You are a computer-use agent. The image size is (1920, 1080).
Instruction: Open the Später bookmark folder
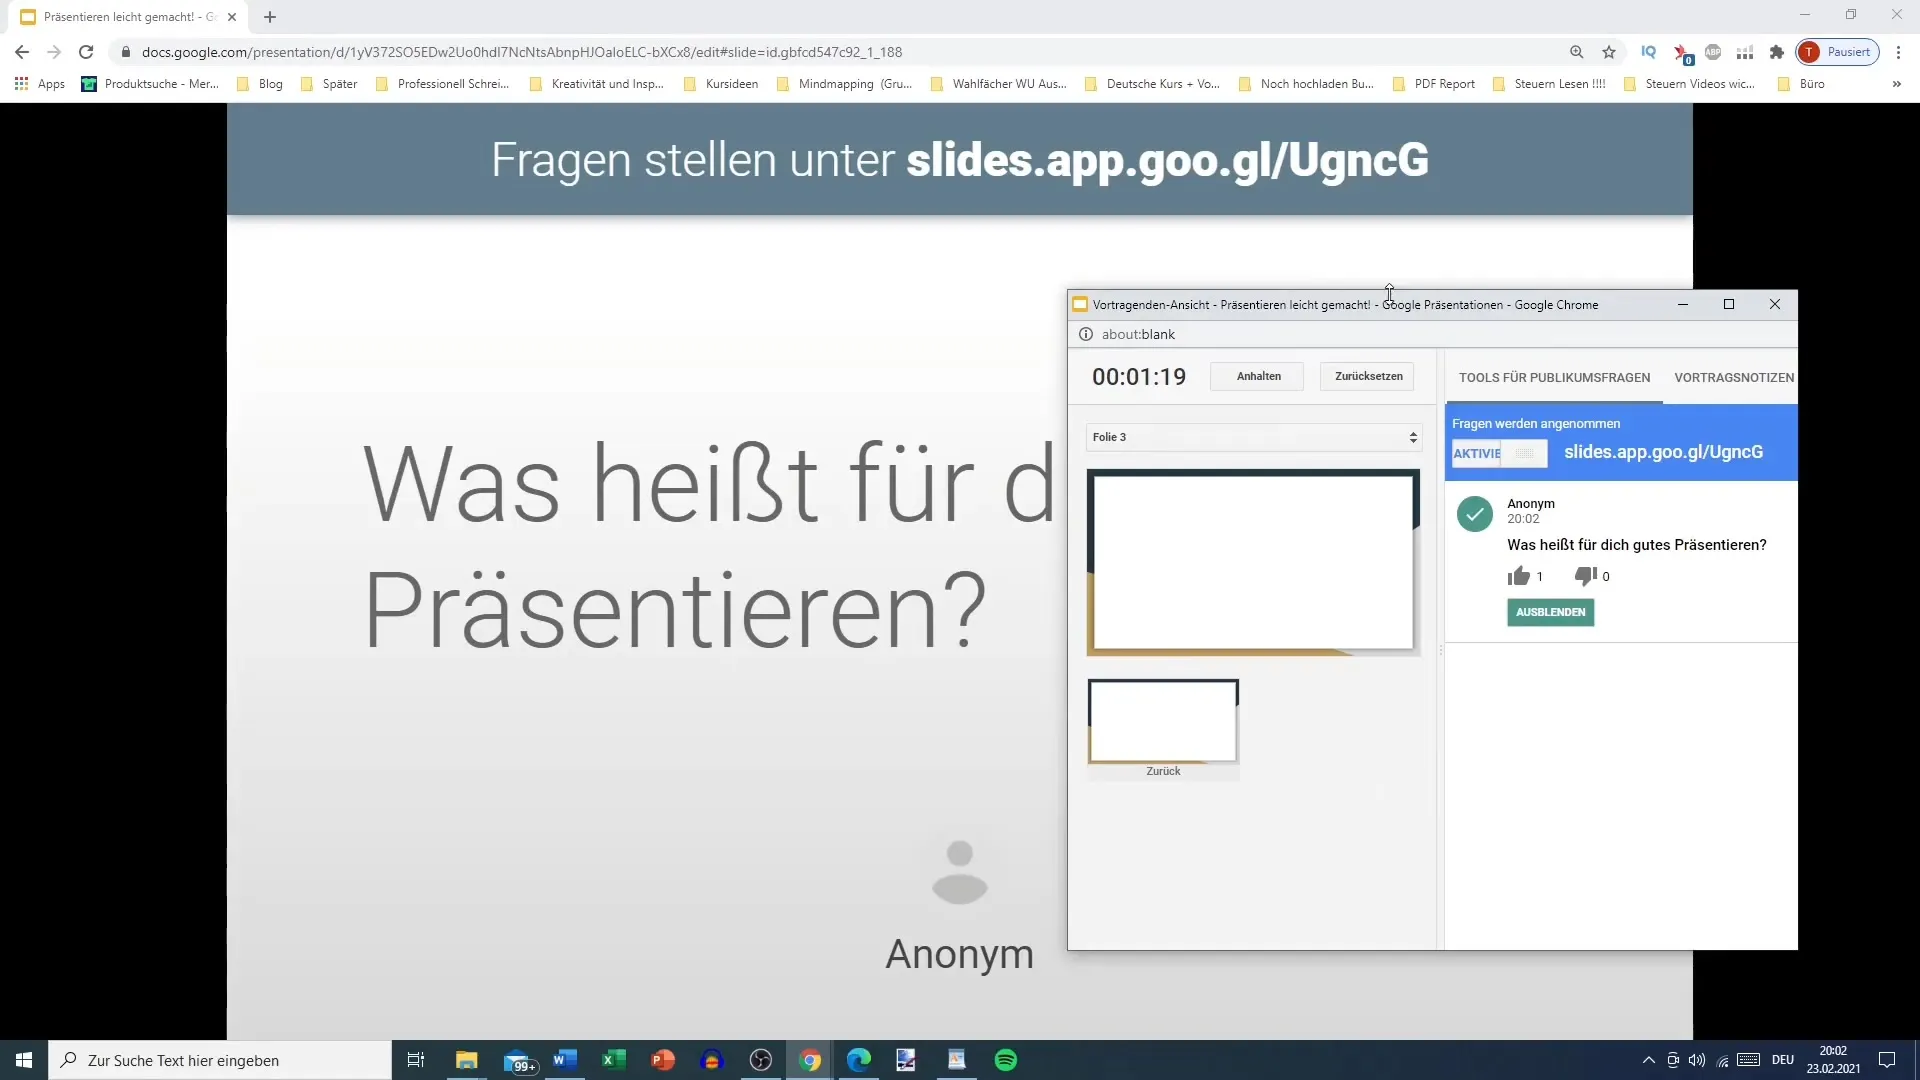329,84
